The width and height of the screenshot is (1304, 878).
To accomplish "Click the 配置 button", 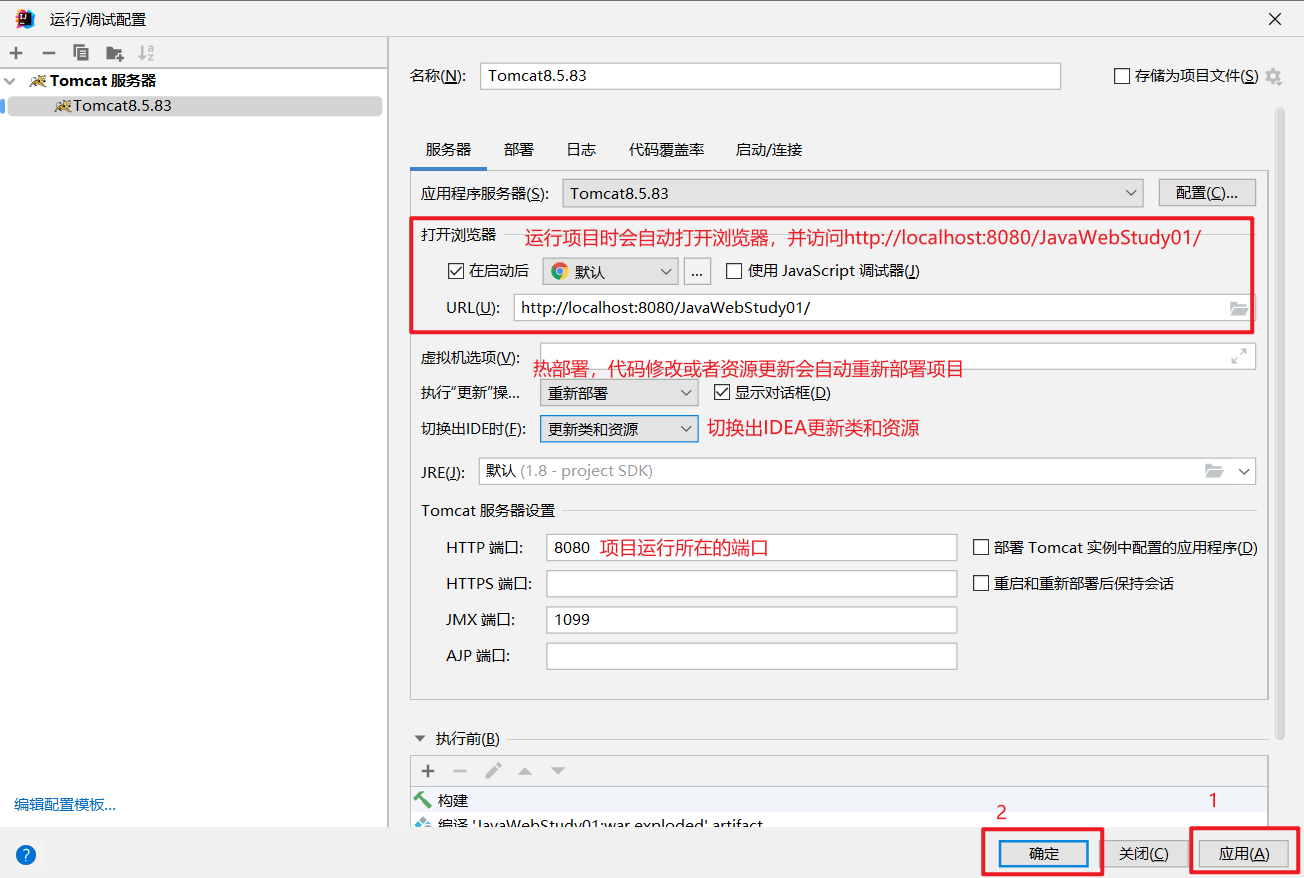I will [1207, 193].
